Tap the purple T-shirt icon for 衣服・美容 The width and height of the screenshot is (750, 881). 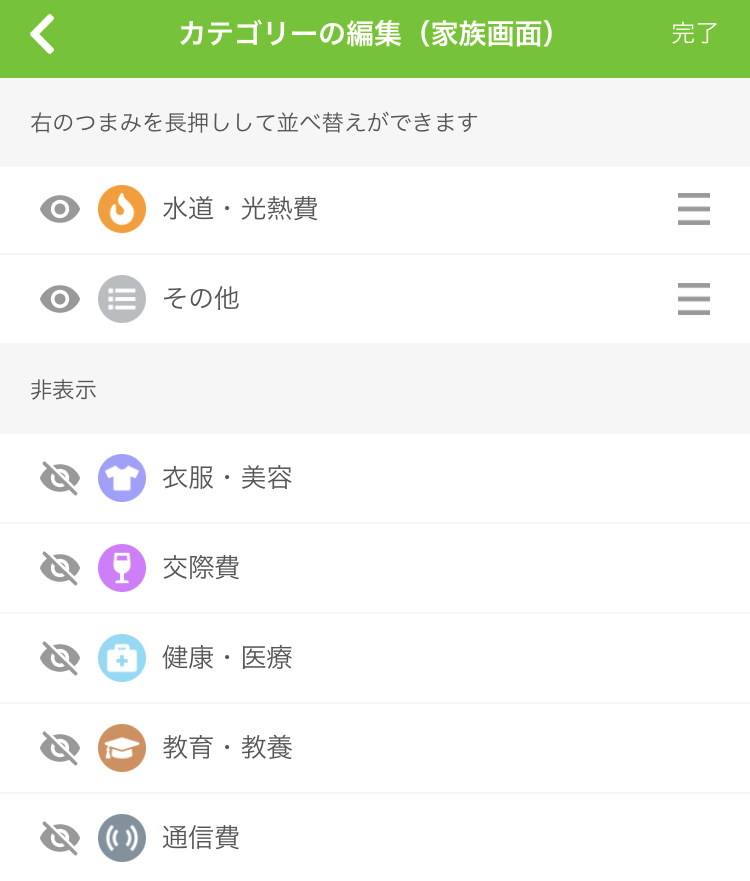[x=122, y=478]
